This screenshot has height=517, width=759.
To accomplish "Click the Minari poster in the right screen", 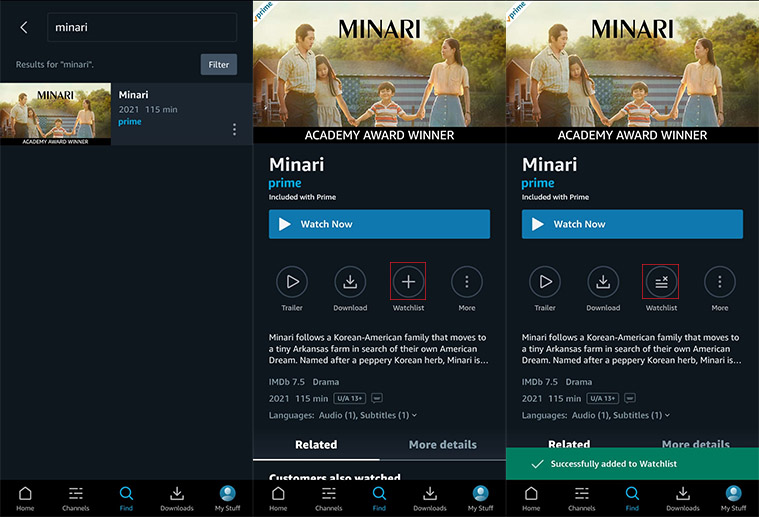I will point(632,72).
